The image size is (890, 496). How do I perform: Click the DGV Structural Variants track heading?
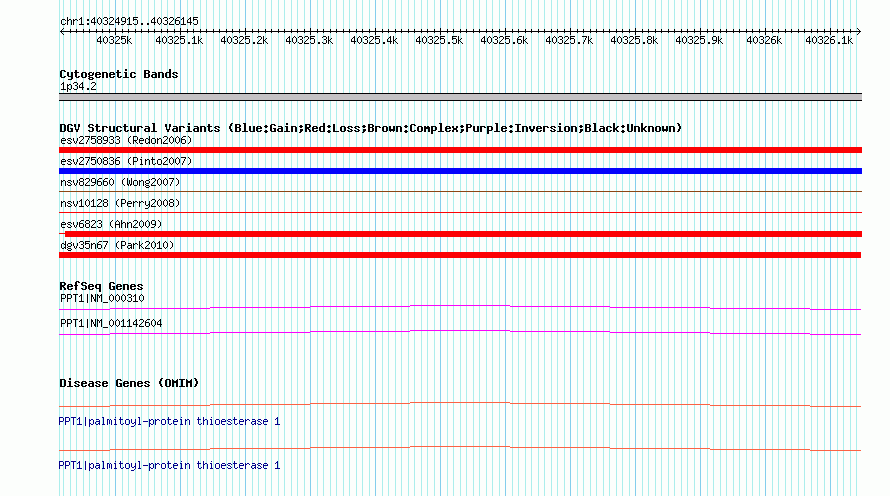tap(371, 128)
